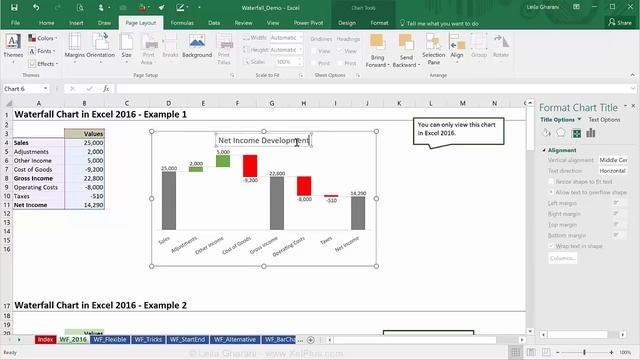Undo the last action
This screenshot has width=640, height=360.
click(36, 7)
